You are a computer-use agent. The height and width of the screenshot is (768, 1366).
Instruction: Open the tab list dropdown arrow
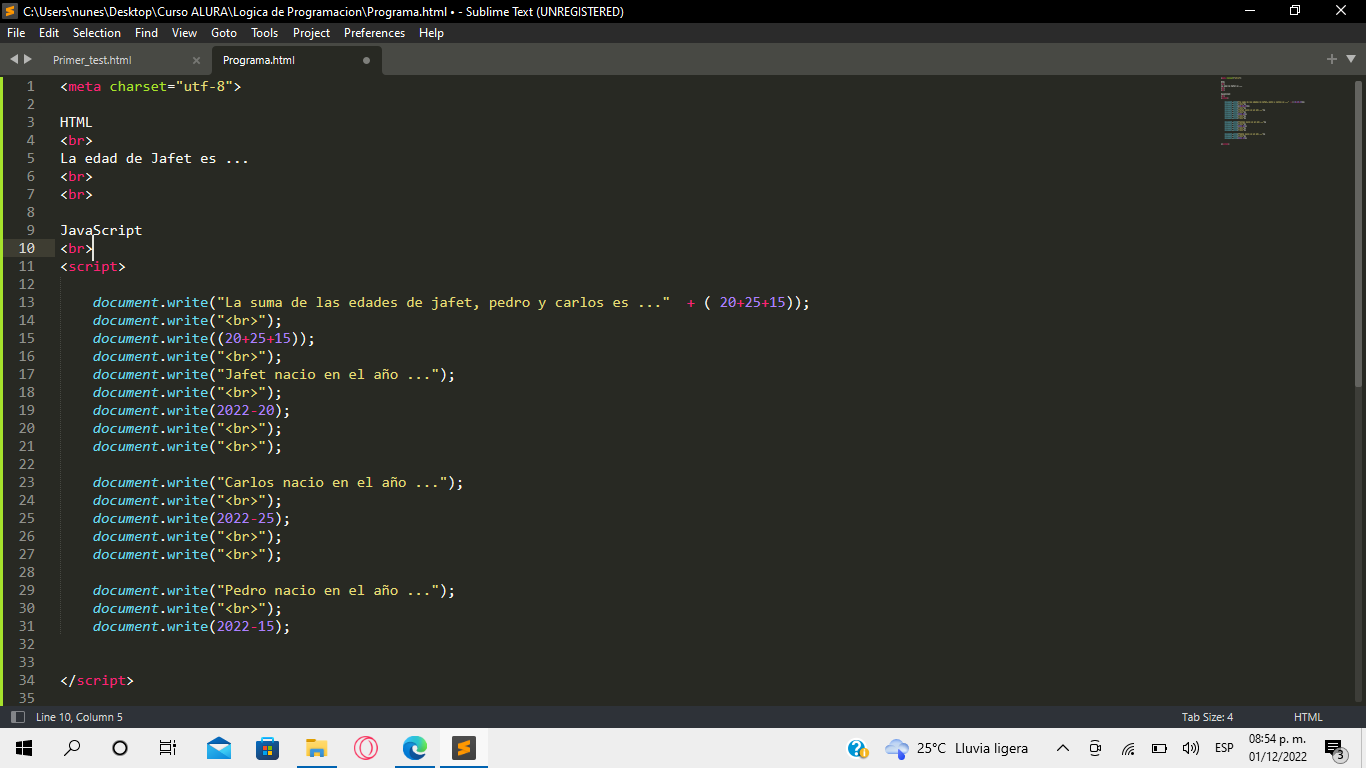pos(1350,60)
